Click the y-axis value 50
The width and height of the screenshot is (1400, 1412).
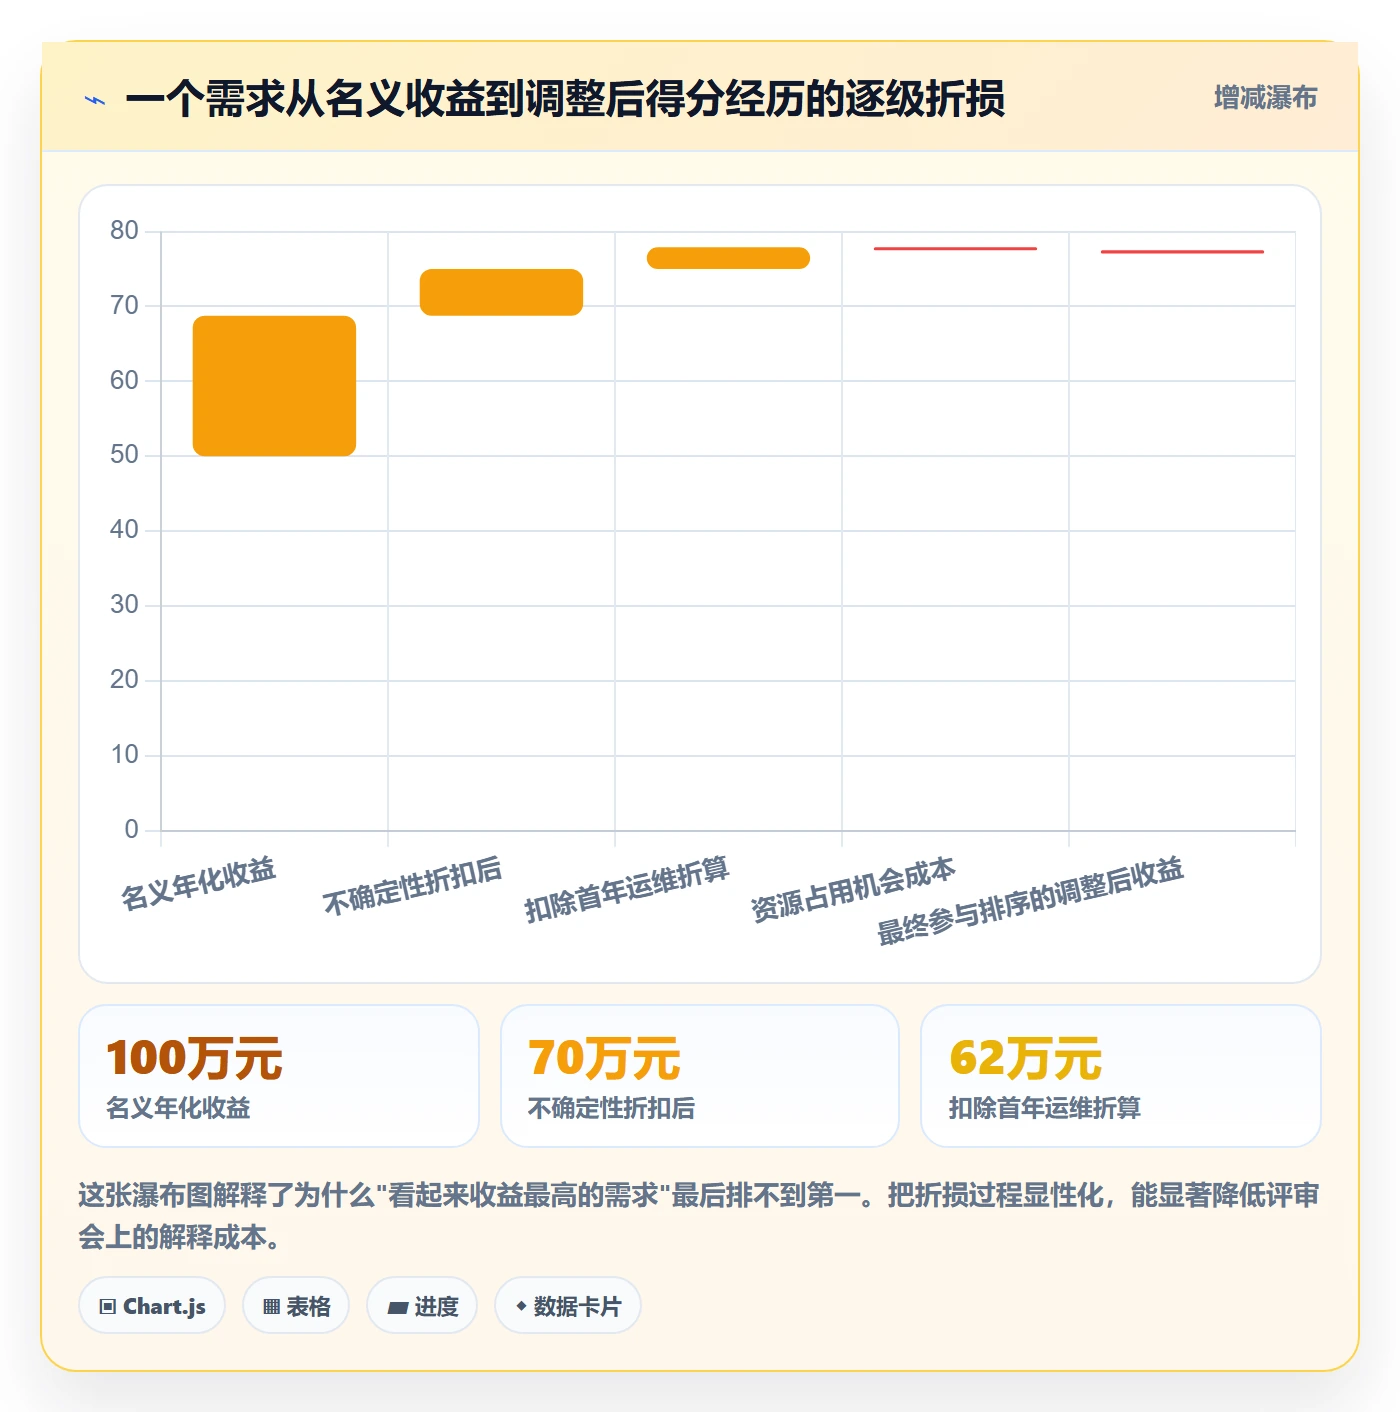coord(124,455)
